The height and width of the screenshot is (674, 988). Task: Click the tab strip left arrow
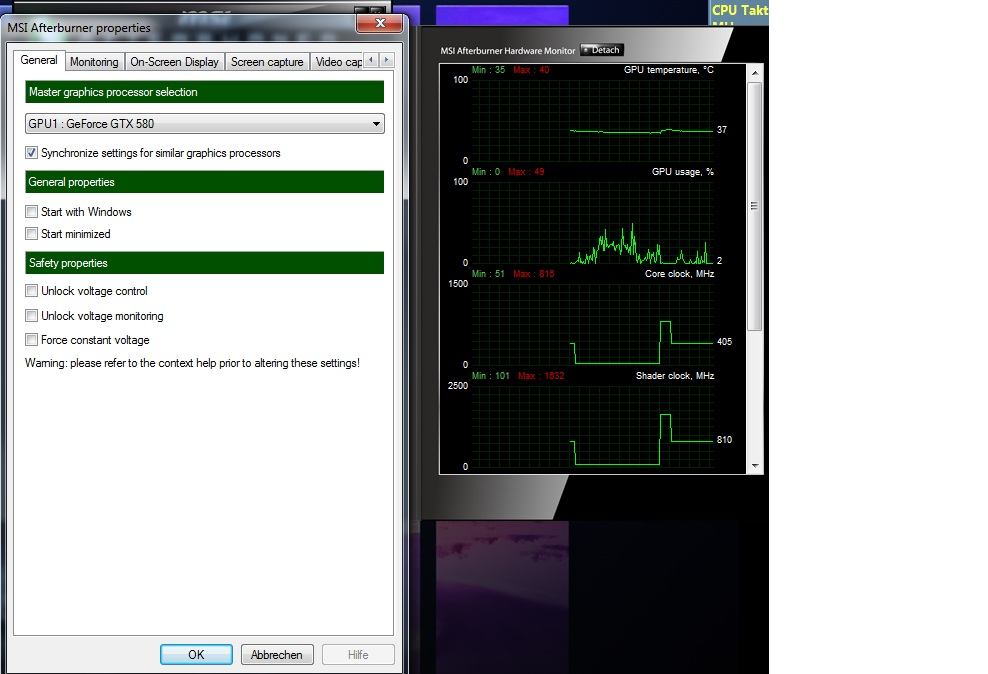tap(372, 60)
